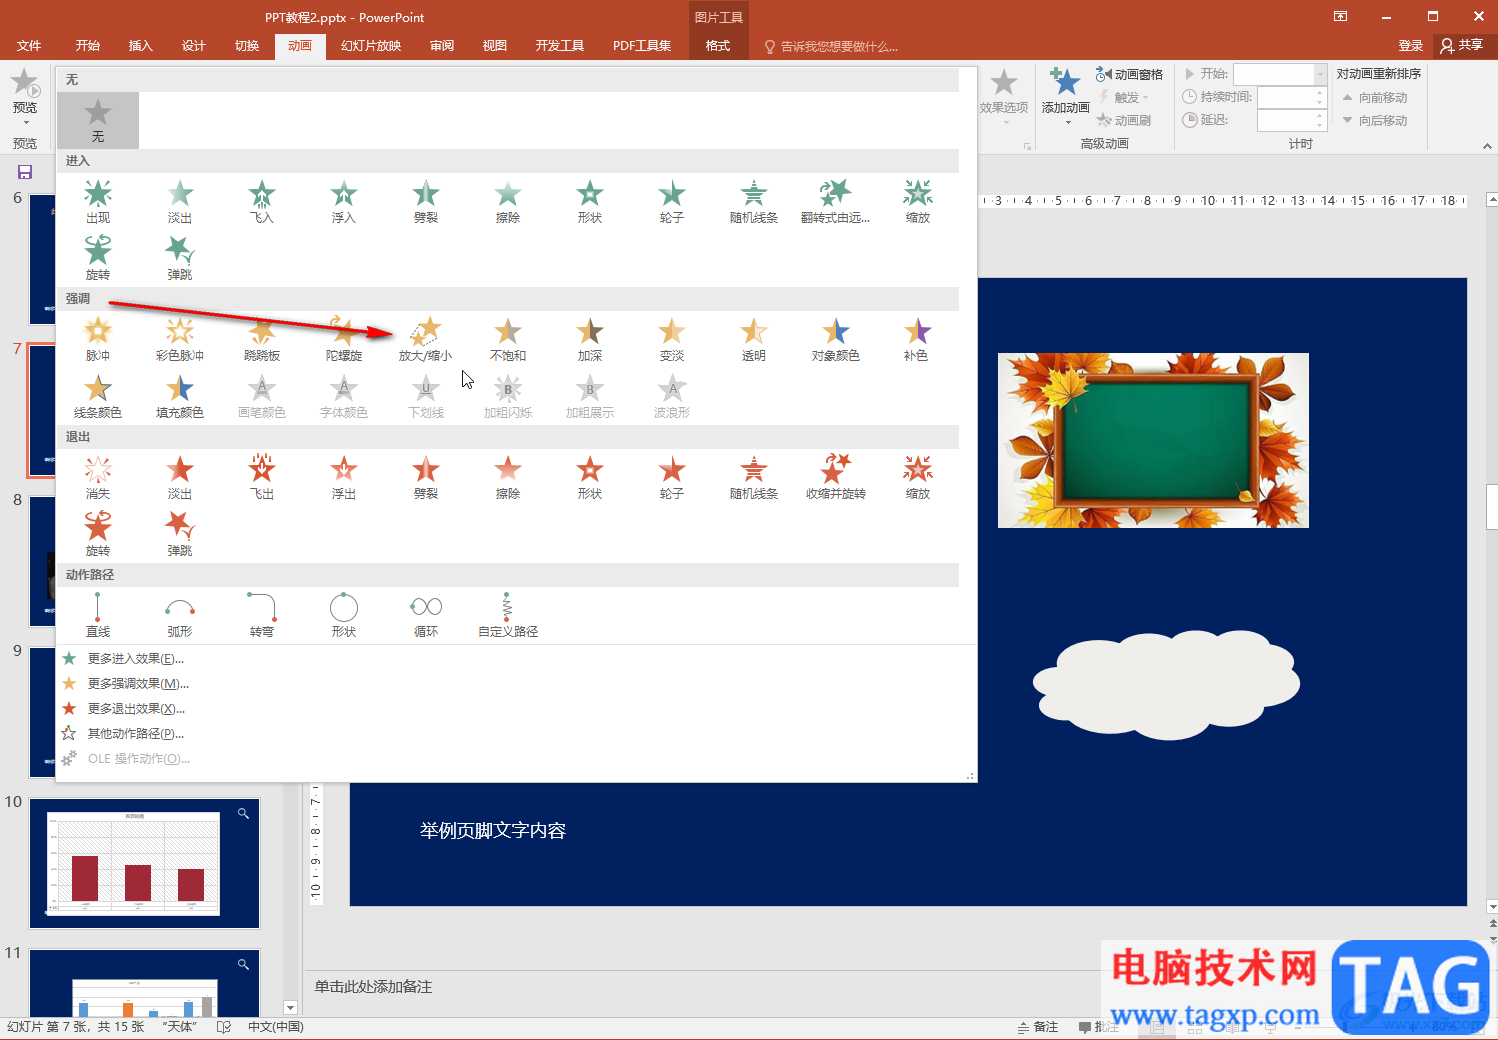The height and width of the screenshot is (1040, 1498).
Task: Apply the 彩色脉冲 emphasis effect
Action: click(180, 339)
